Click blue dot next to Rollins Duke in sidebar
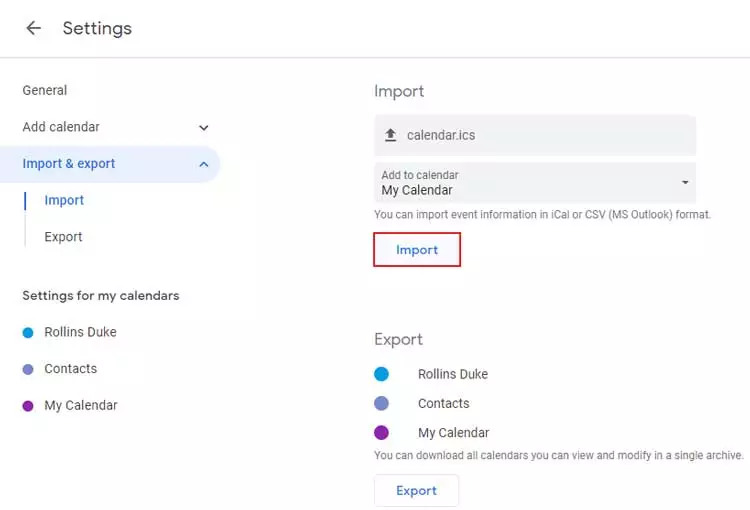This screenshot has width=750, height=510. [28, 333]
